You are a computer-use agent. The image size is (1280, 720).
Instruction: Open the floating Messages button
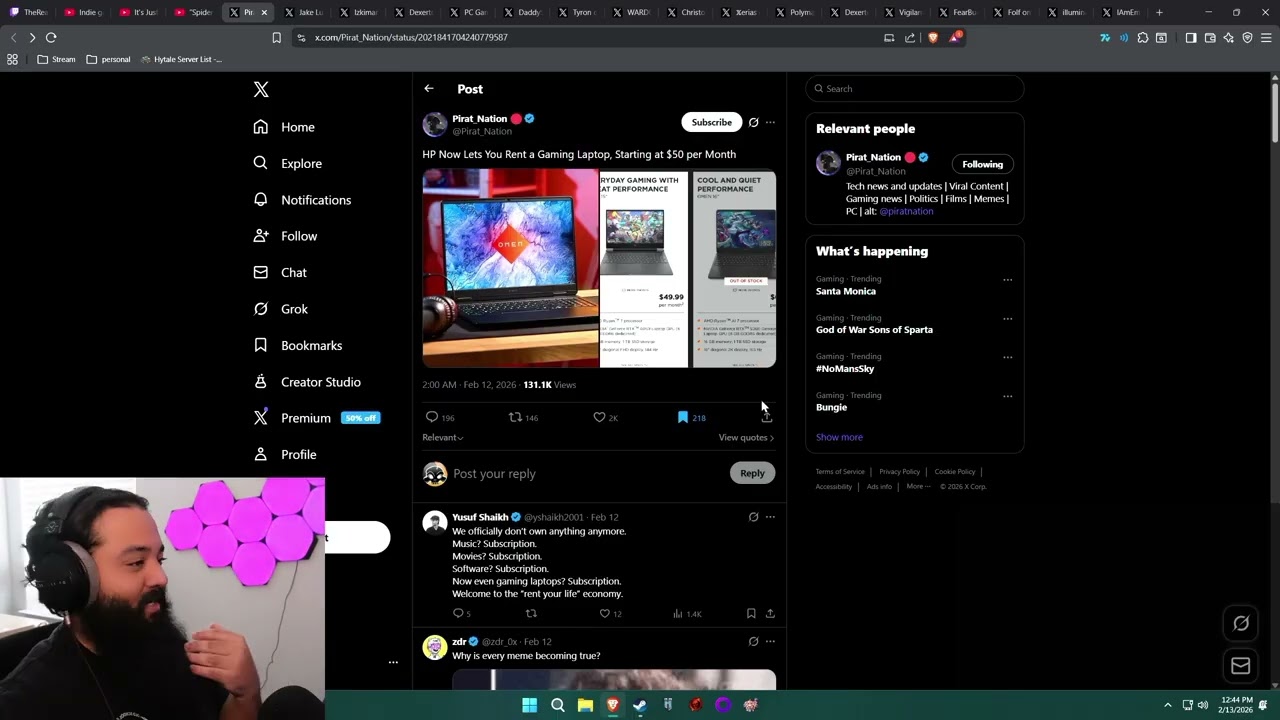pyautogui.click(x=1241, y=665)
